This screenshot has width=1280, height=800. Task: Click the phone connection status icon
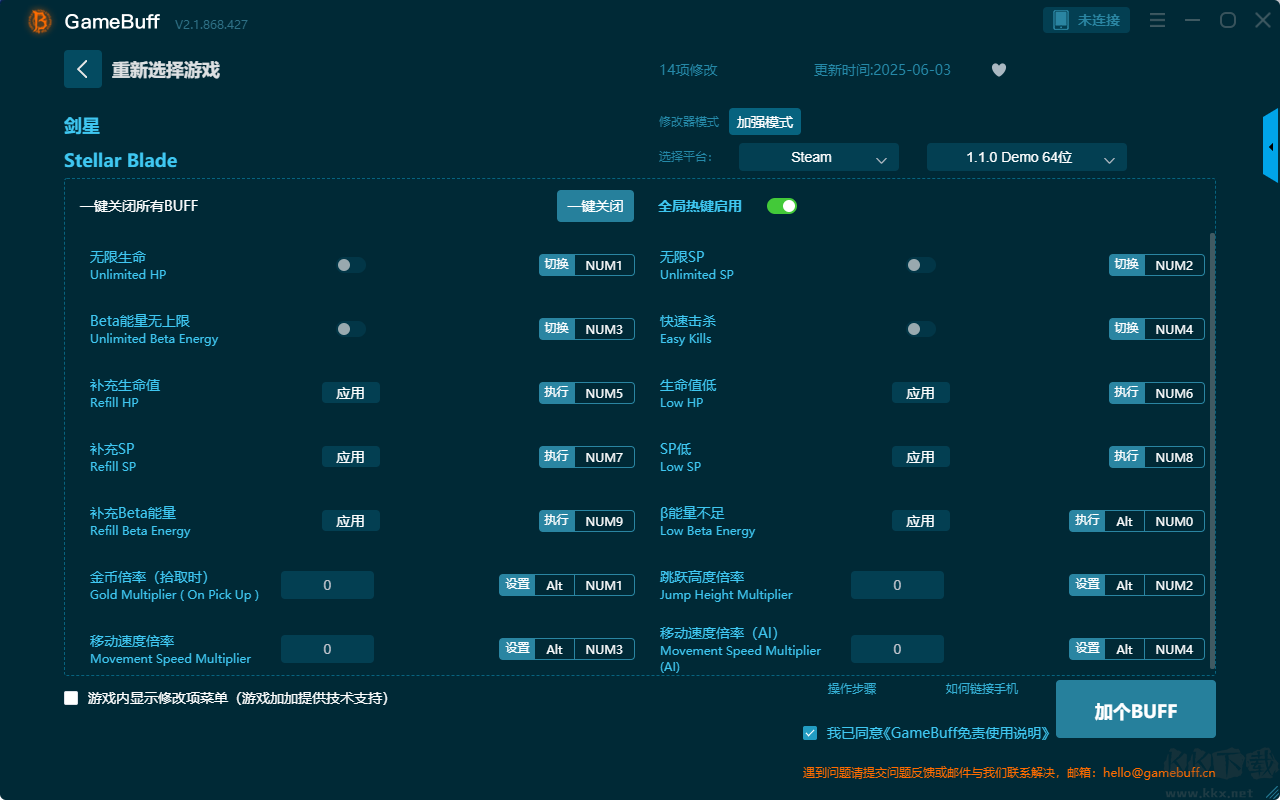click(1061, 20)
